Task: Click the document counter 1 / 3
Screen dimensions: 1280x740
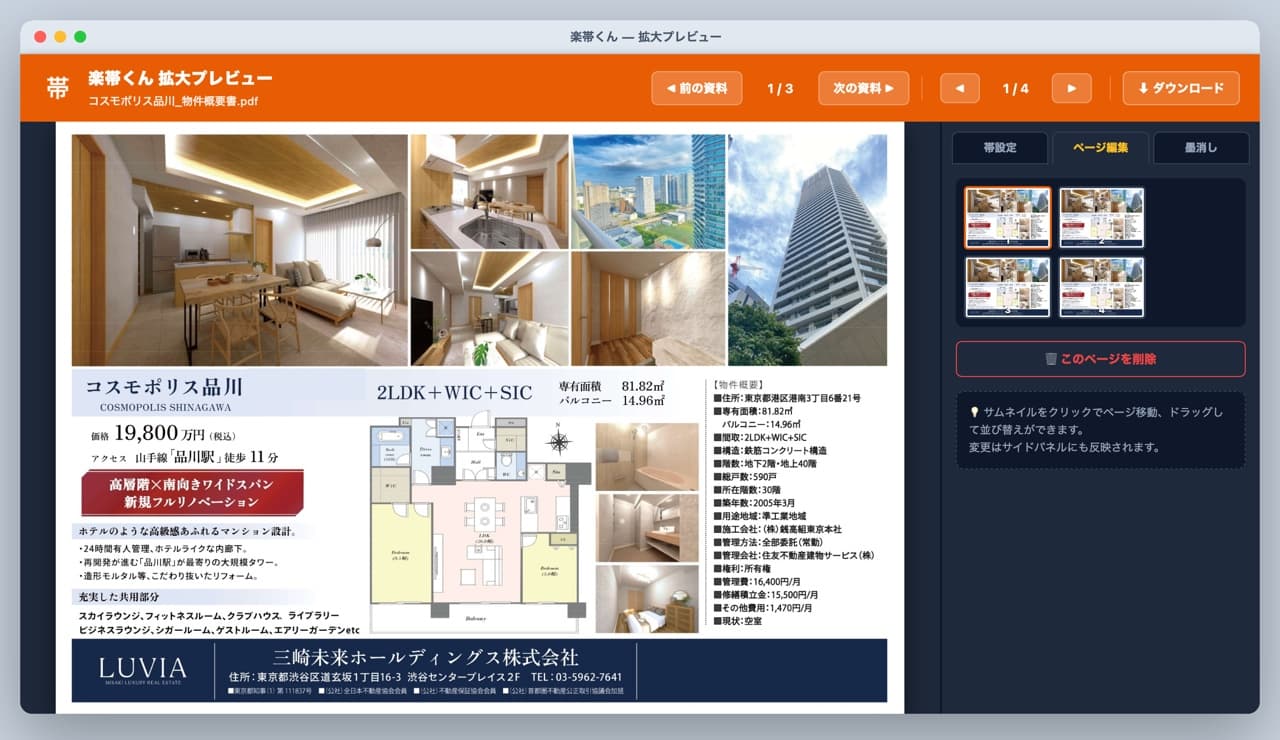Action: coord(780,89)
